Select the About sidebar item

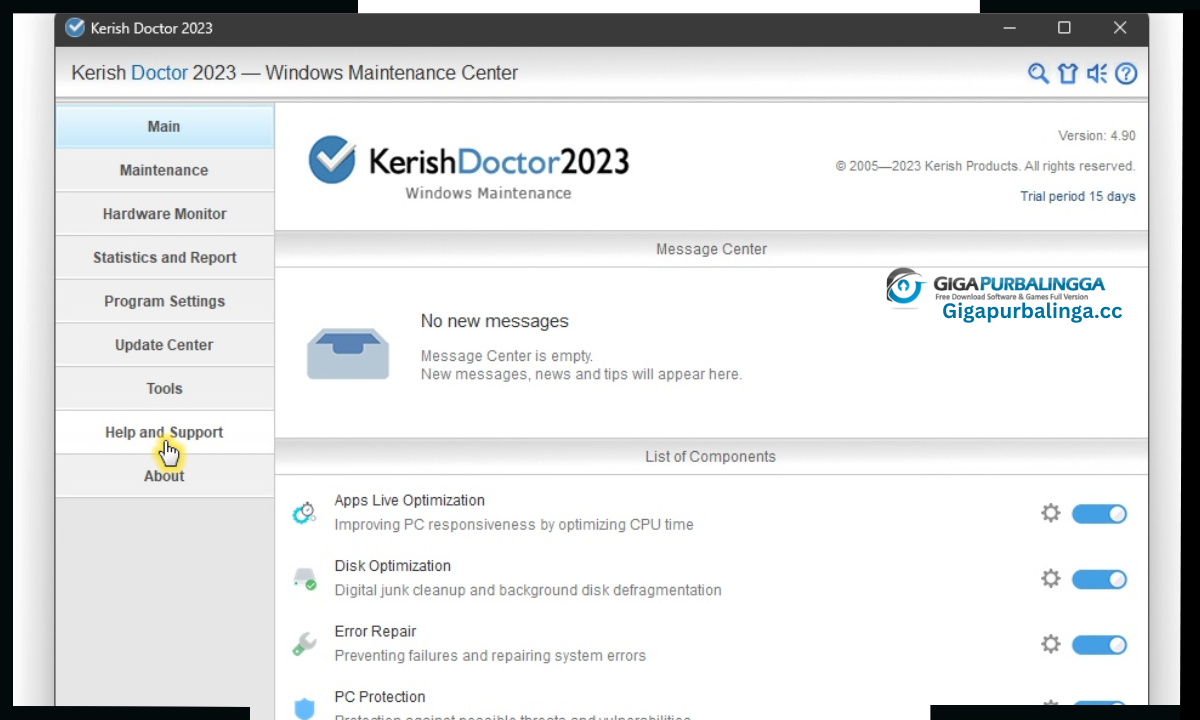pos(164,476)
